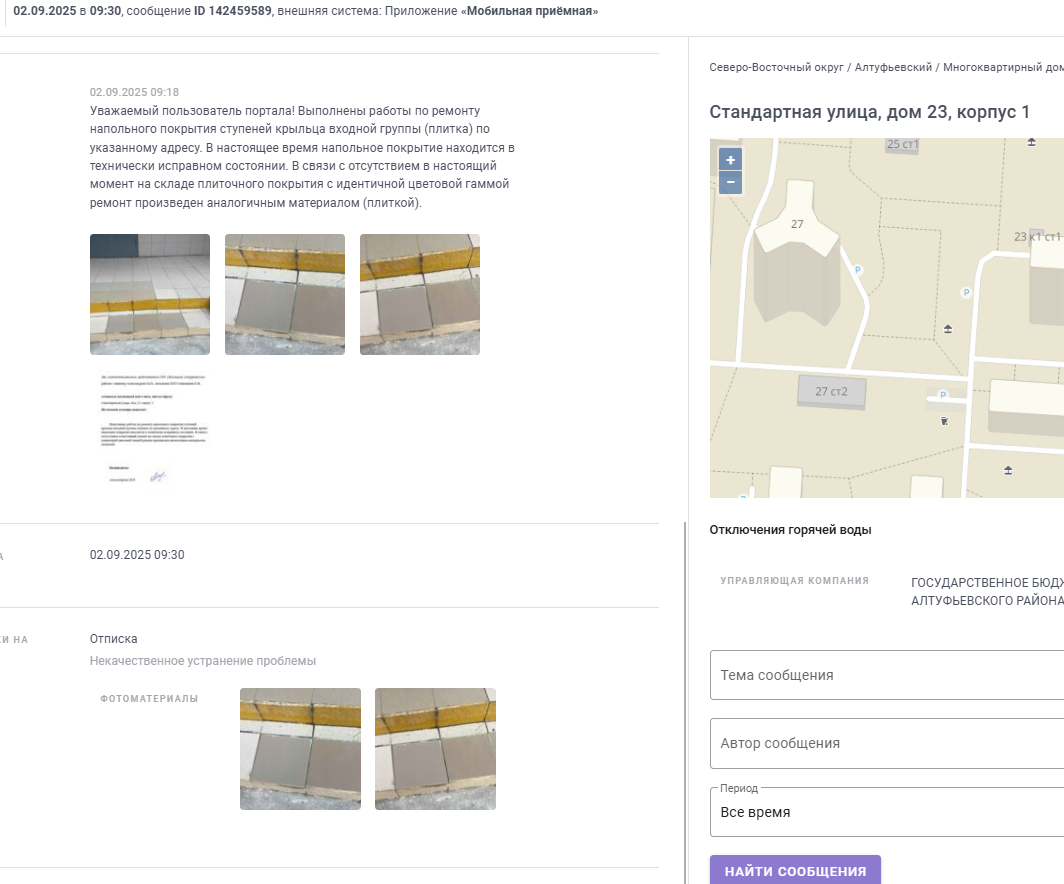The image size is (1064, 884).
Task: Open first photo under ФОТОМАТЕРИАЛЫ
Action: click(301, 749)
